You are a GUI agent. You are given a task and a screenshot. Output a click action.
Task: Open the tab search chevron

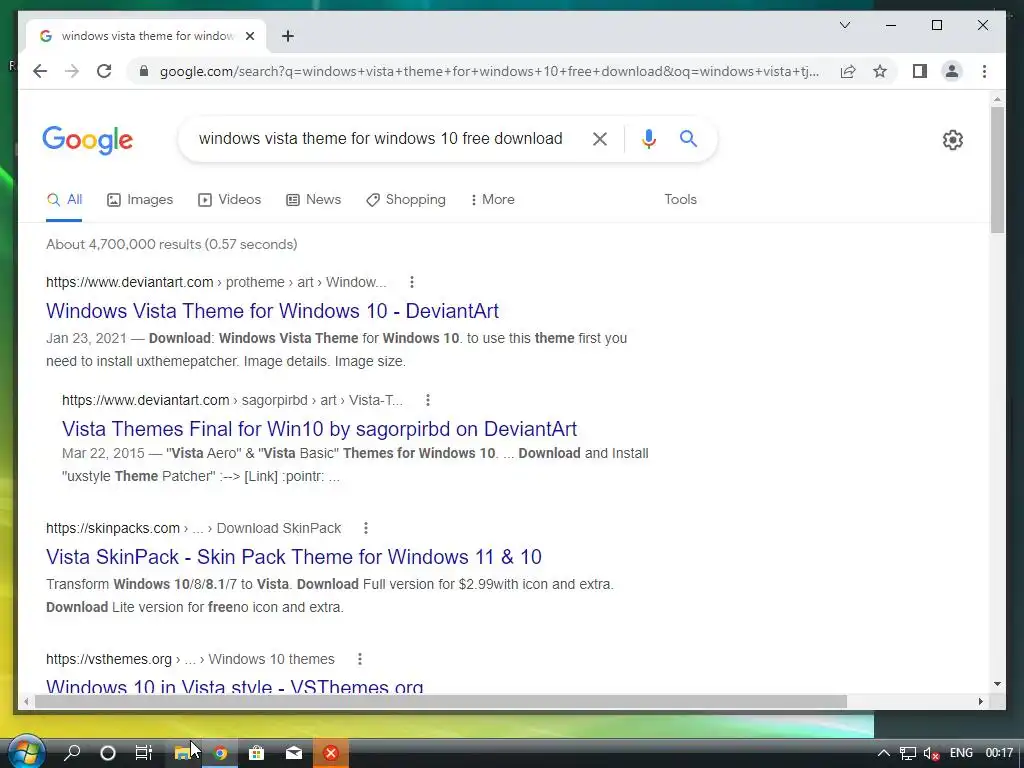844,25
